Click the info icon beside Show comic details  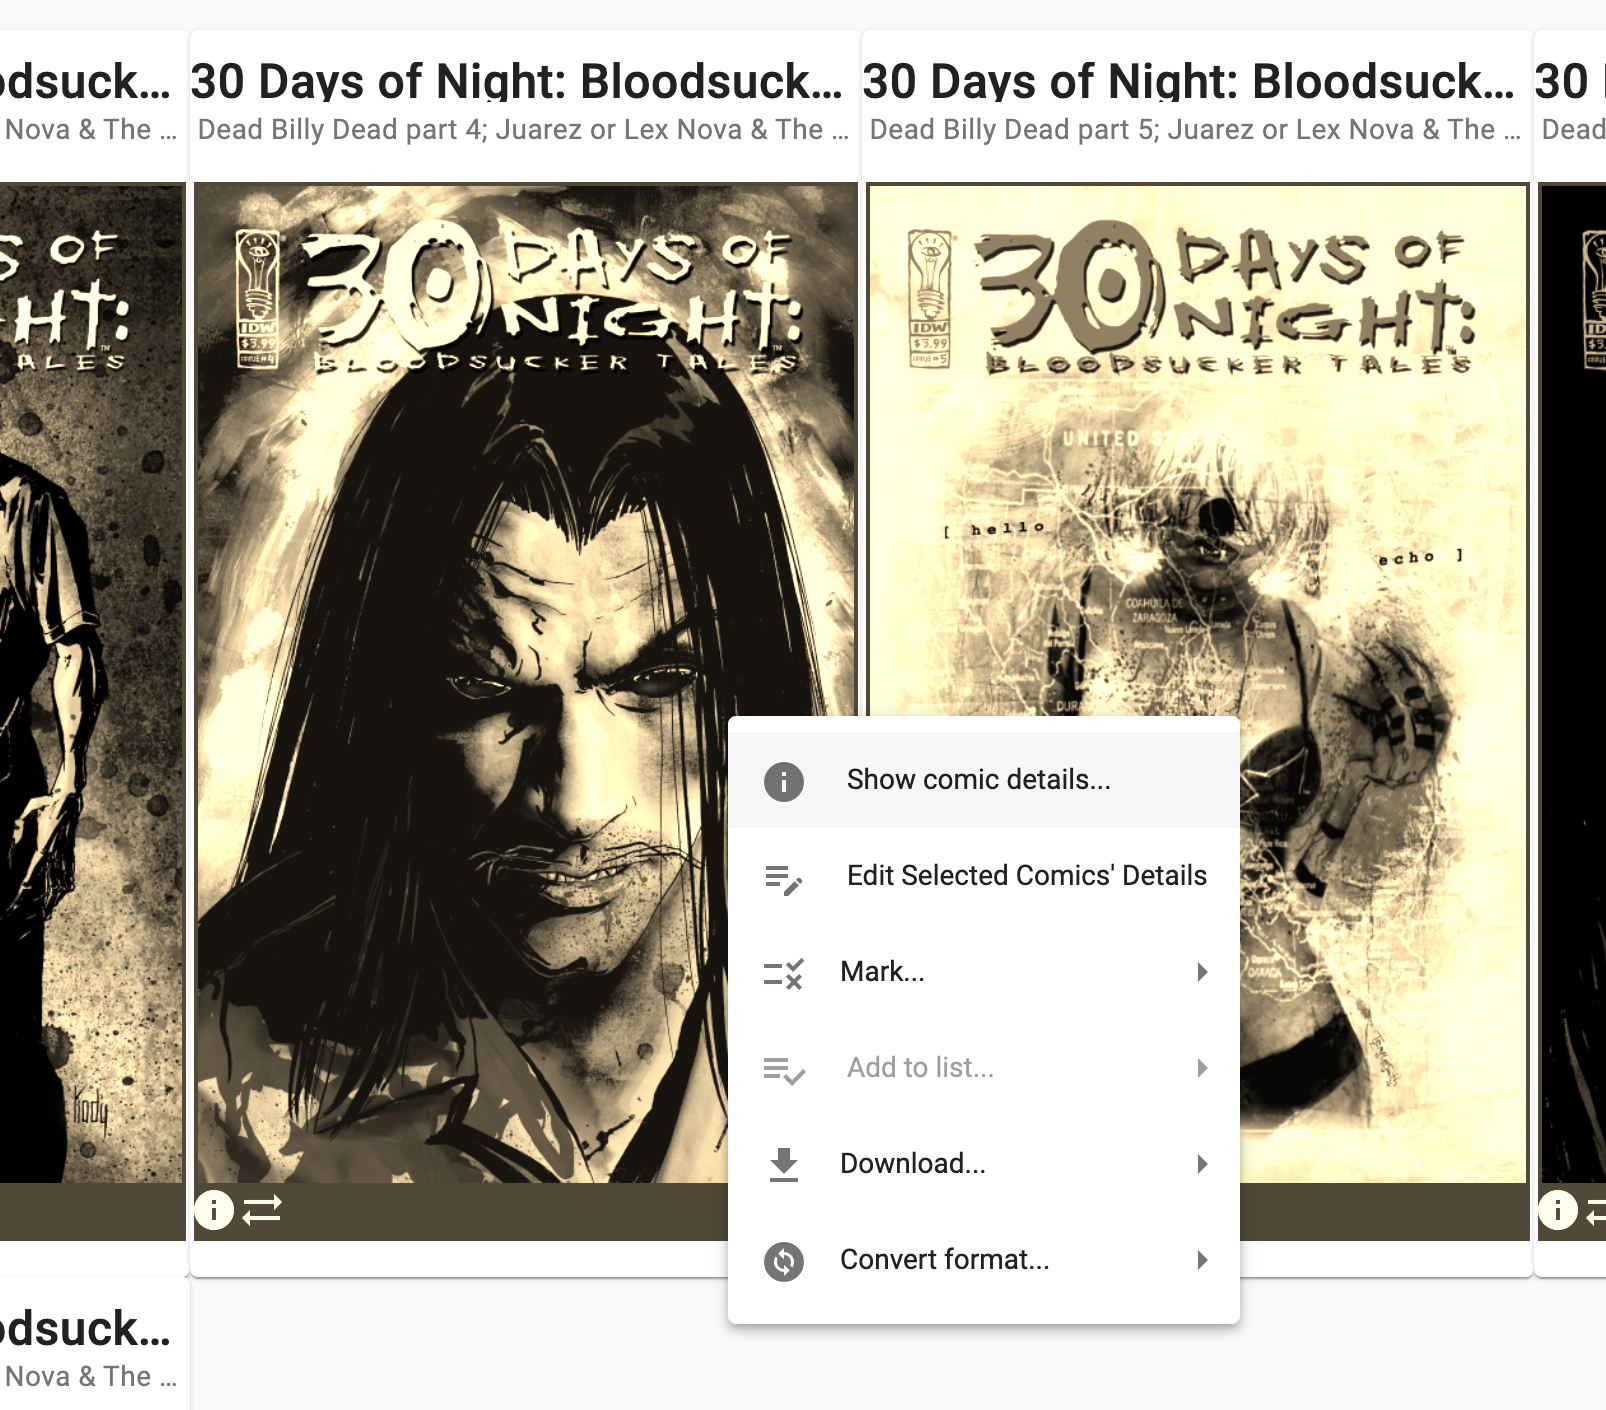[x=784, y=781]
